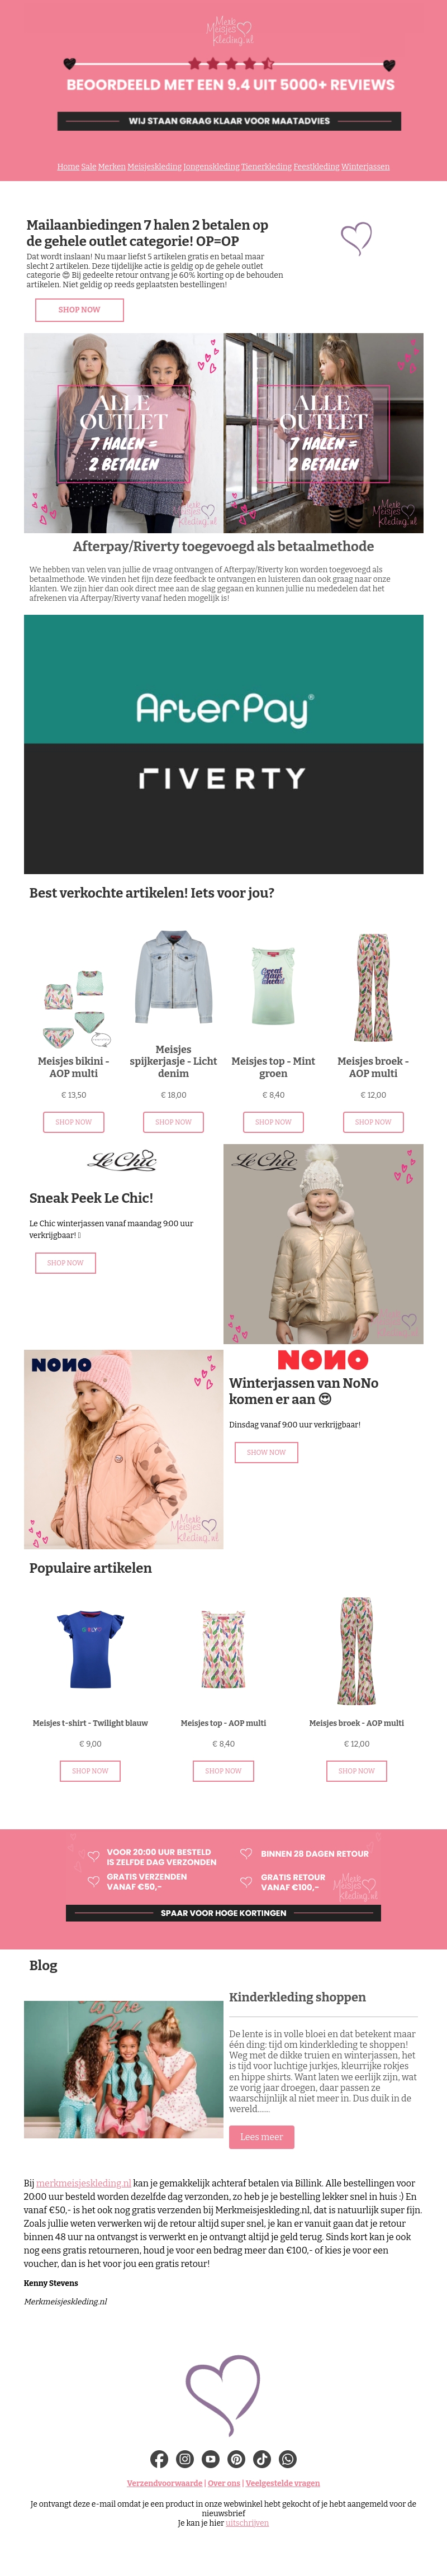447x2576 pixels.
Task: Click SHOW NOW for NoNo winterjassen
Action: coord(266,1452)
